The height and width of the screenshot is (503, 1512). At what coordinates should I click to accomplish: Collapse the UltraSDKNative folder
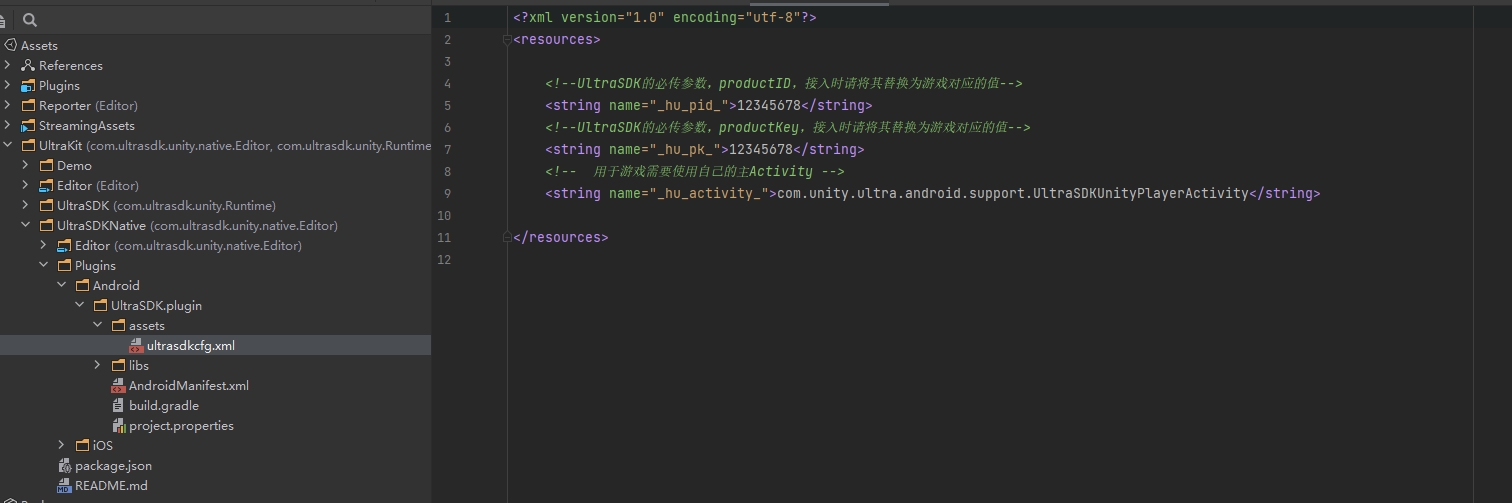pos(26,225)
